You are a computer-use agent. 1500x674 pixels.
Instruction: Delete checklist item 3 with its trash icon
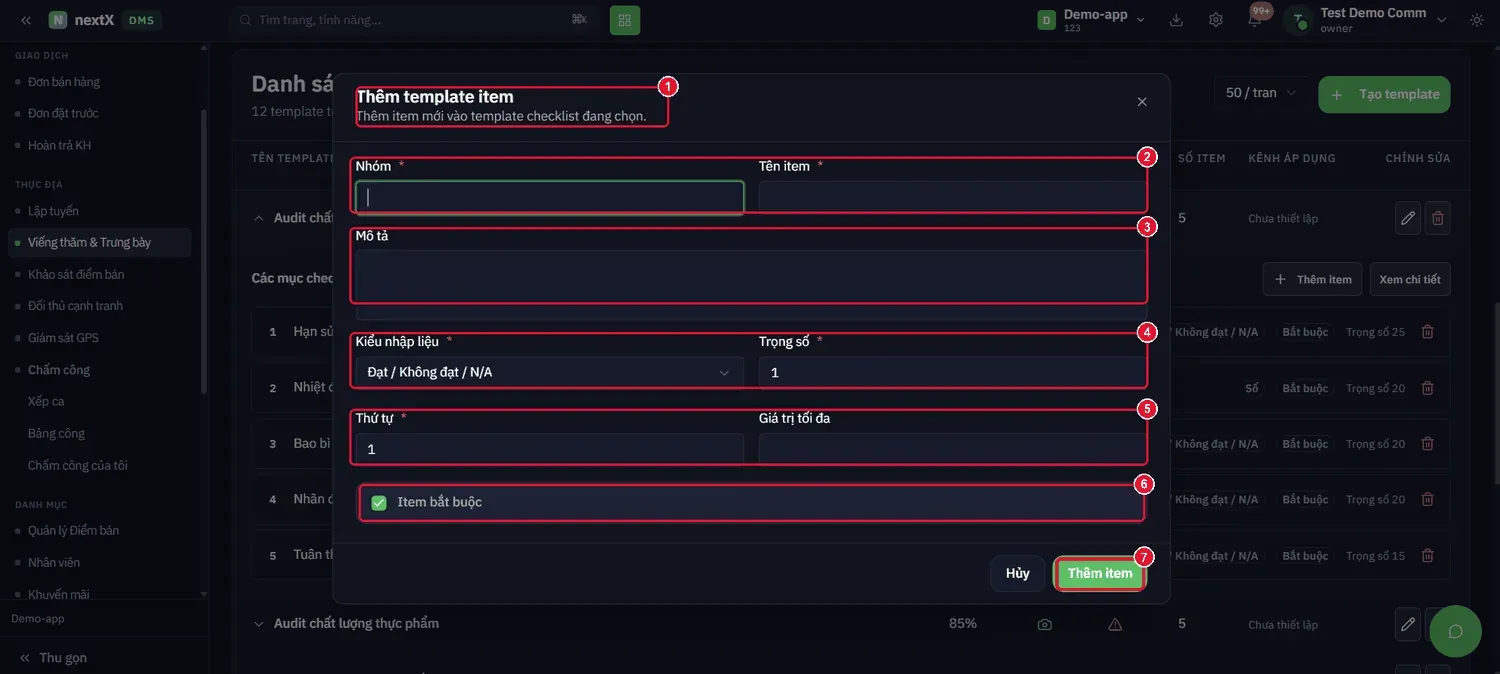click(x=1428, y=444)
